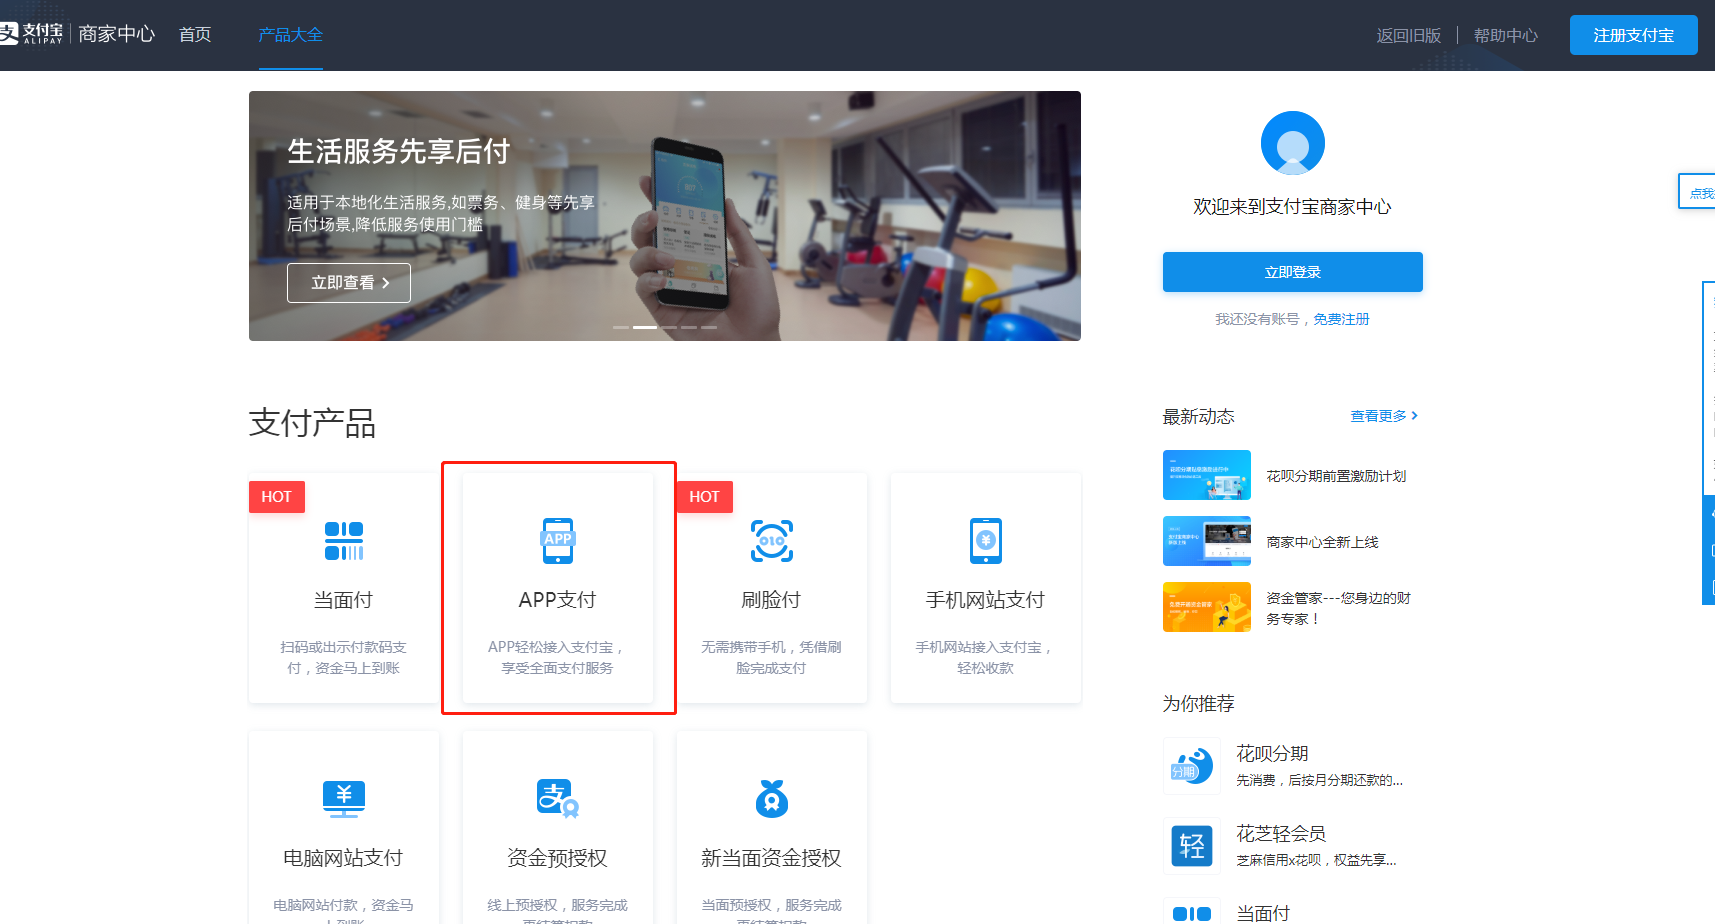Click 资金预授权 icon
Screen dimensions: 1715x924
pos(558,799)
